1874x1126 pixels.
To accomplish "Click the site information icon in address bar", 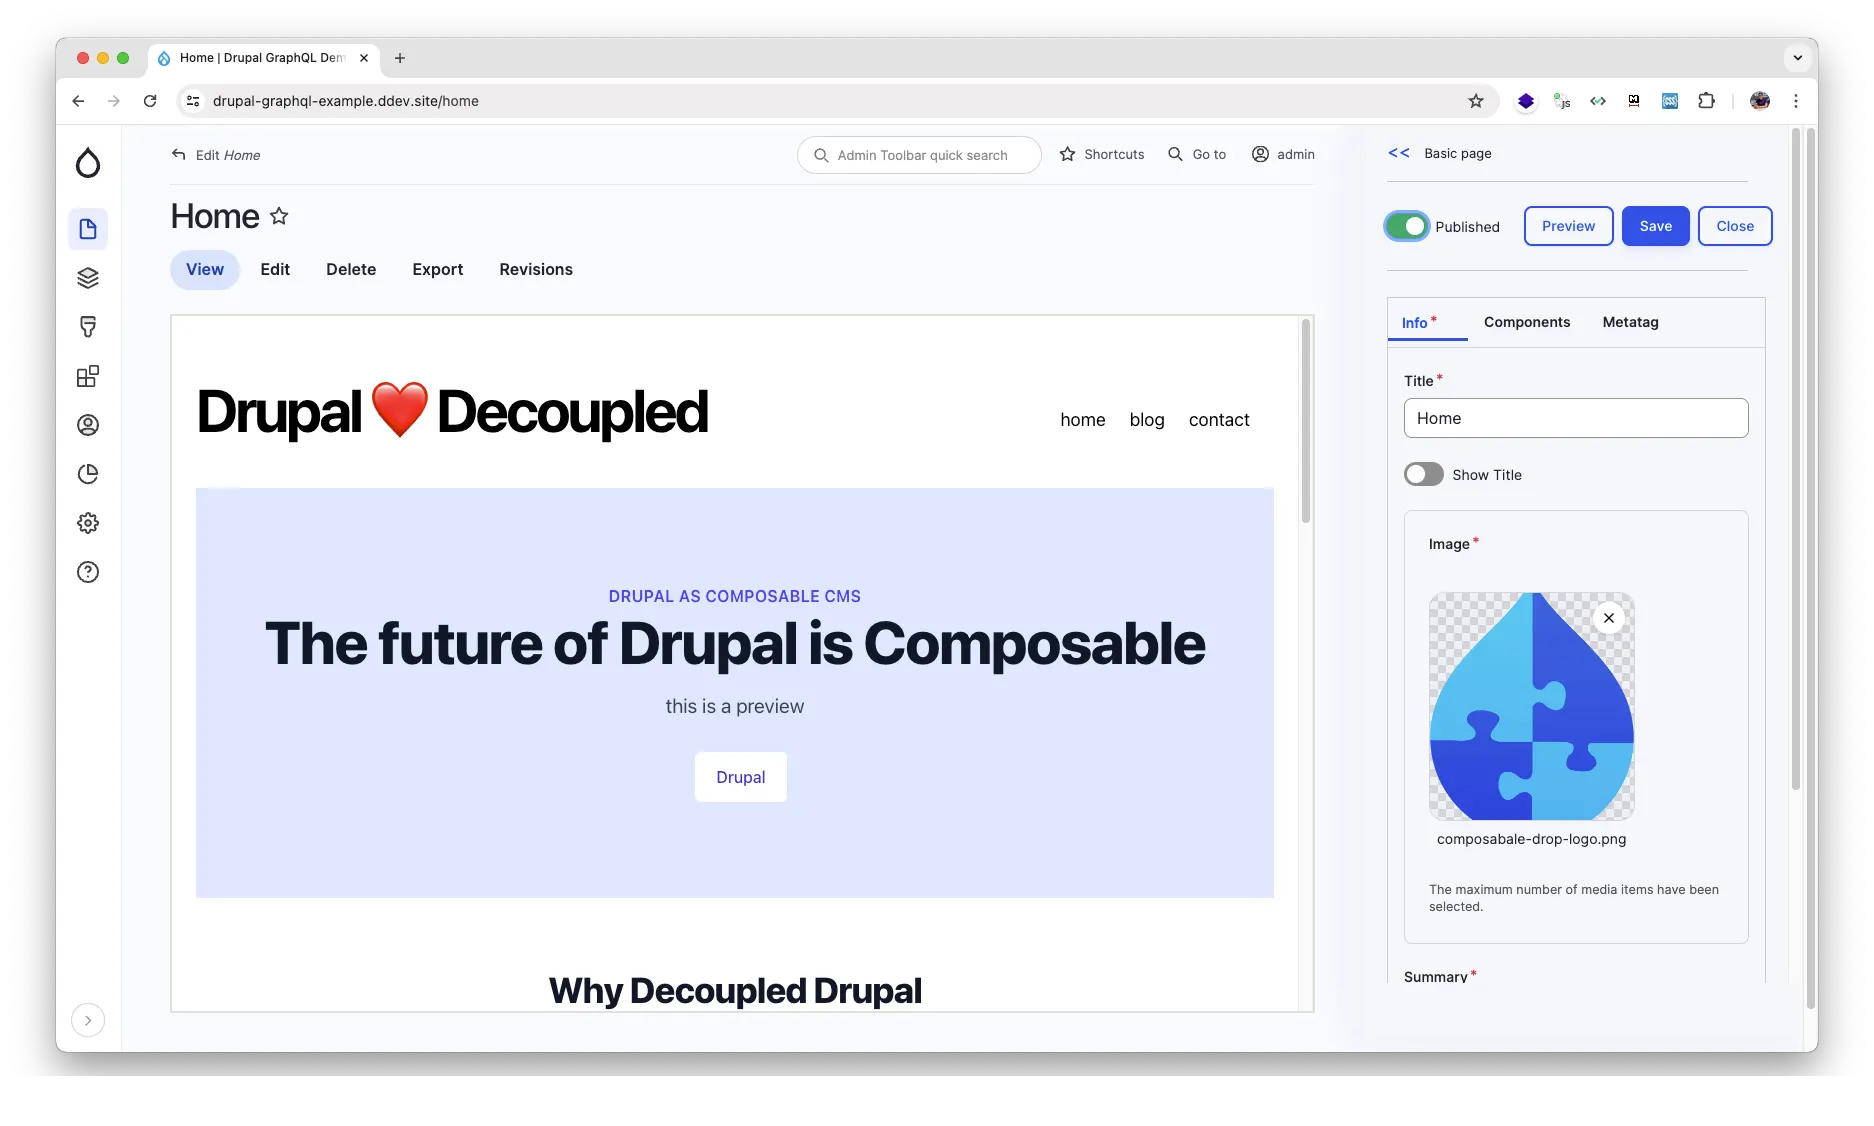I will pos(194,101).
